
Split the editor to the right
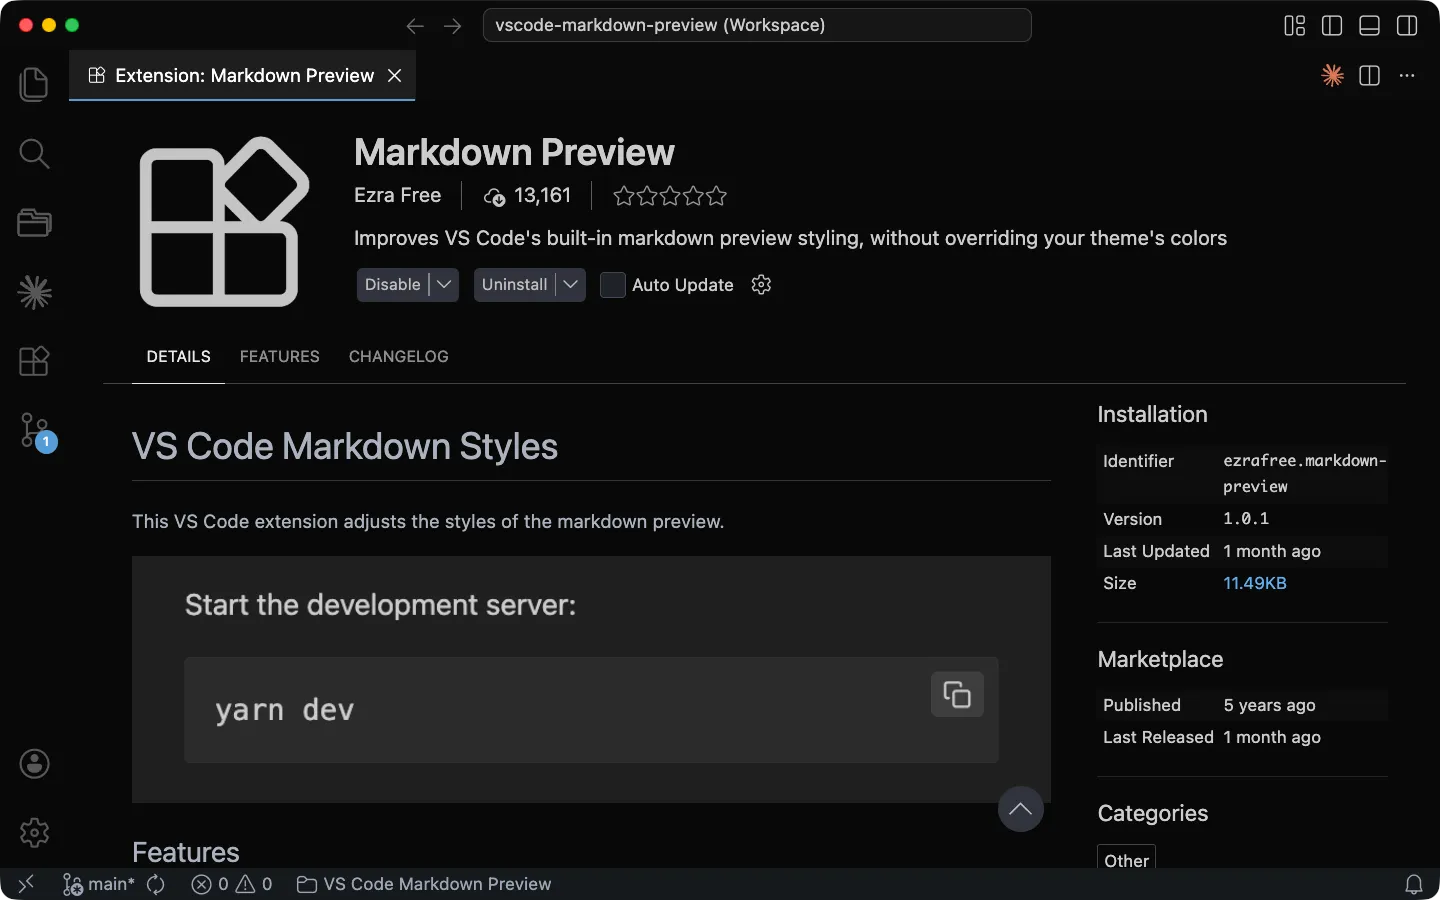click(1370, 76)
